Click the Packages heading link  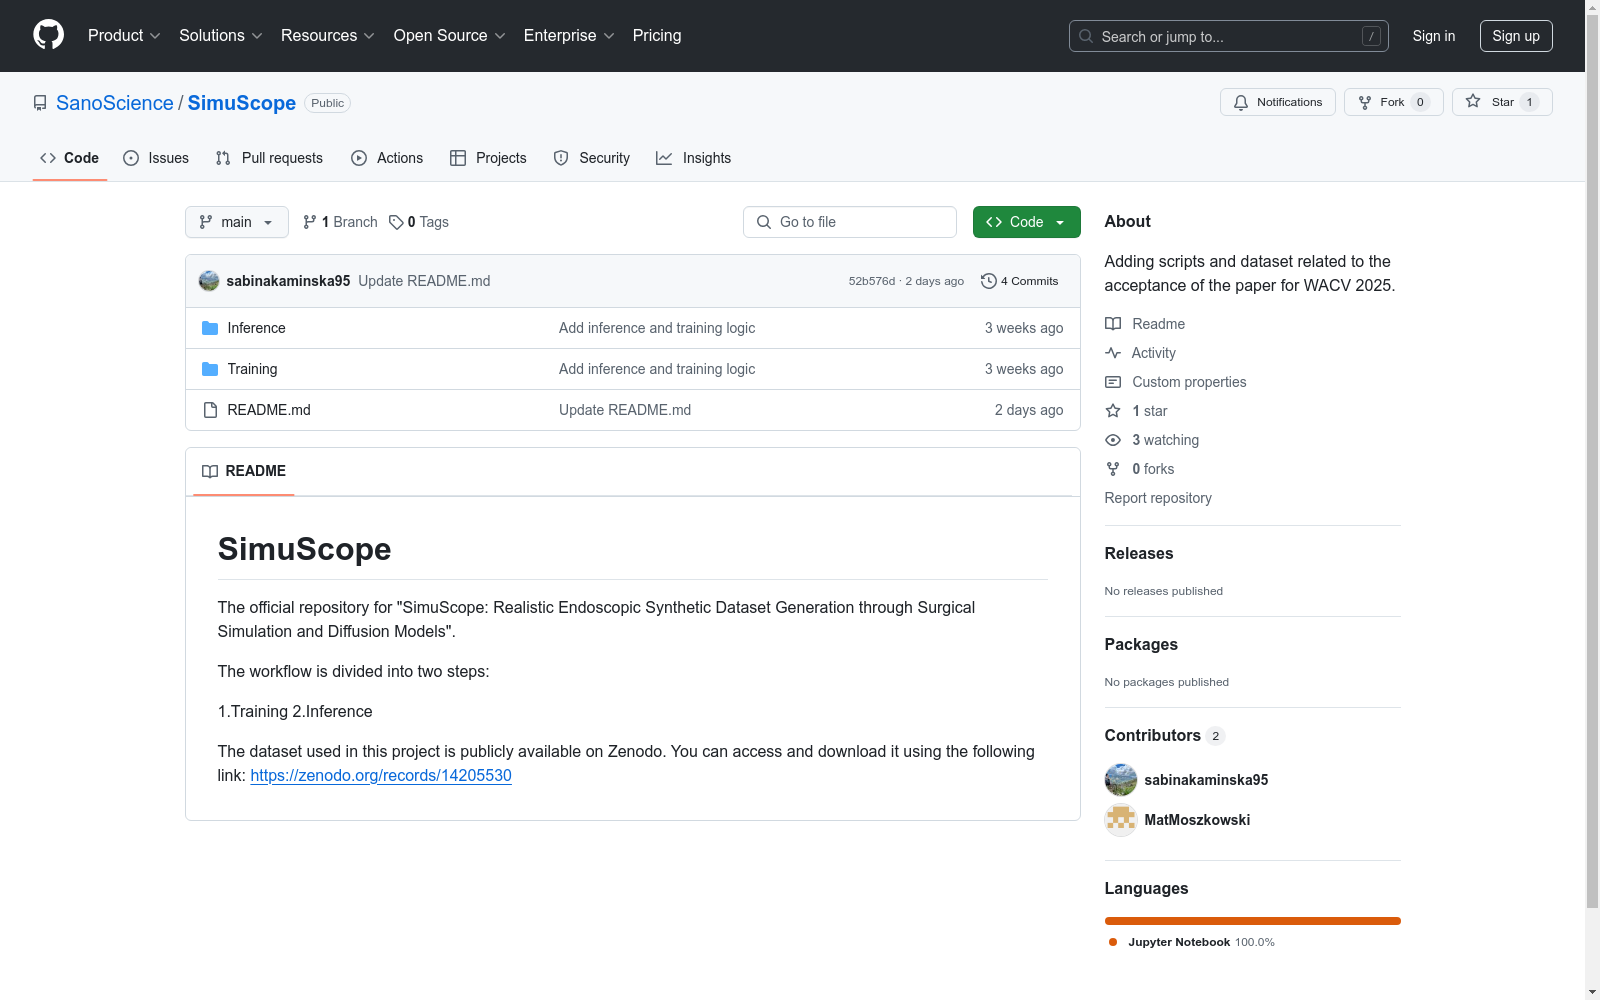point(1141,644)
